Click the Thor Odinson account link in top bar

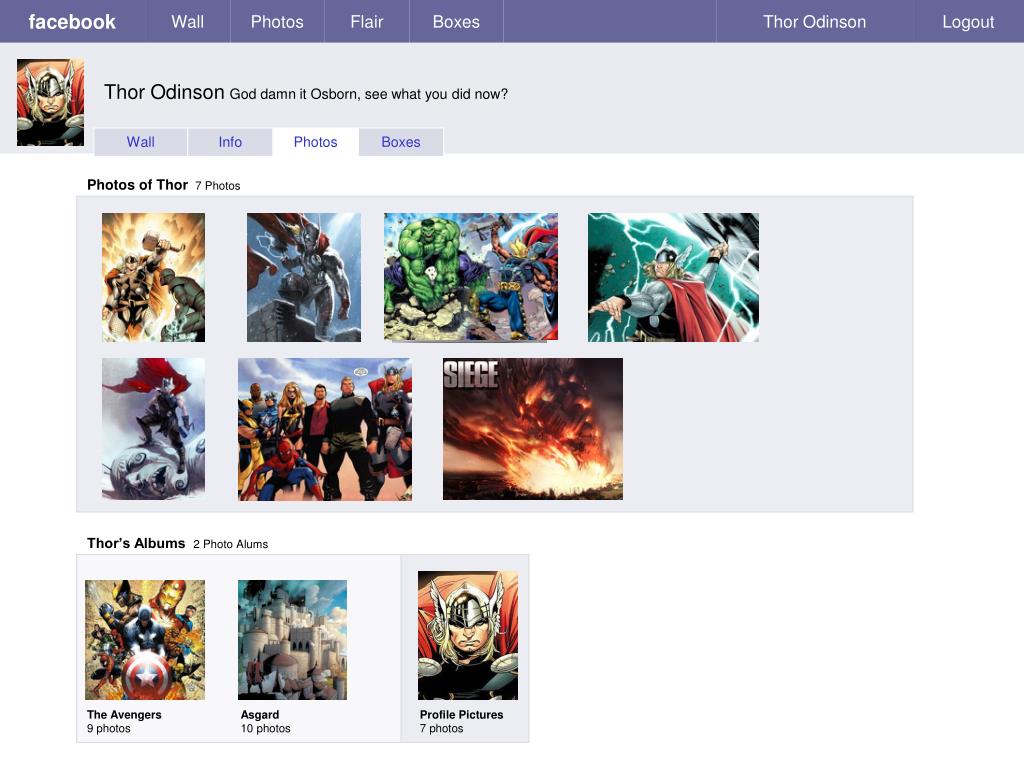(814, 22)
